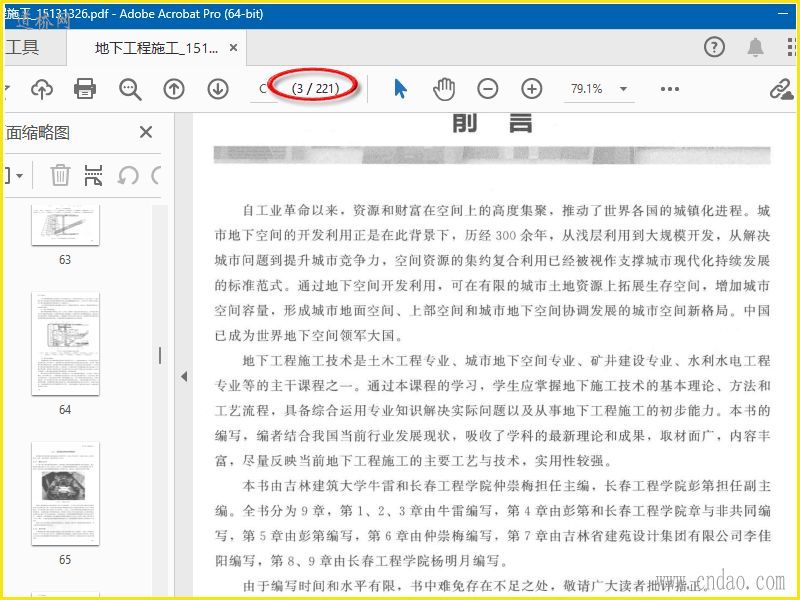Screen dimensions: 800x600
Task: Collapse the navigation pane arrow
Action: click(184, 377)
